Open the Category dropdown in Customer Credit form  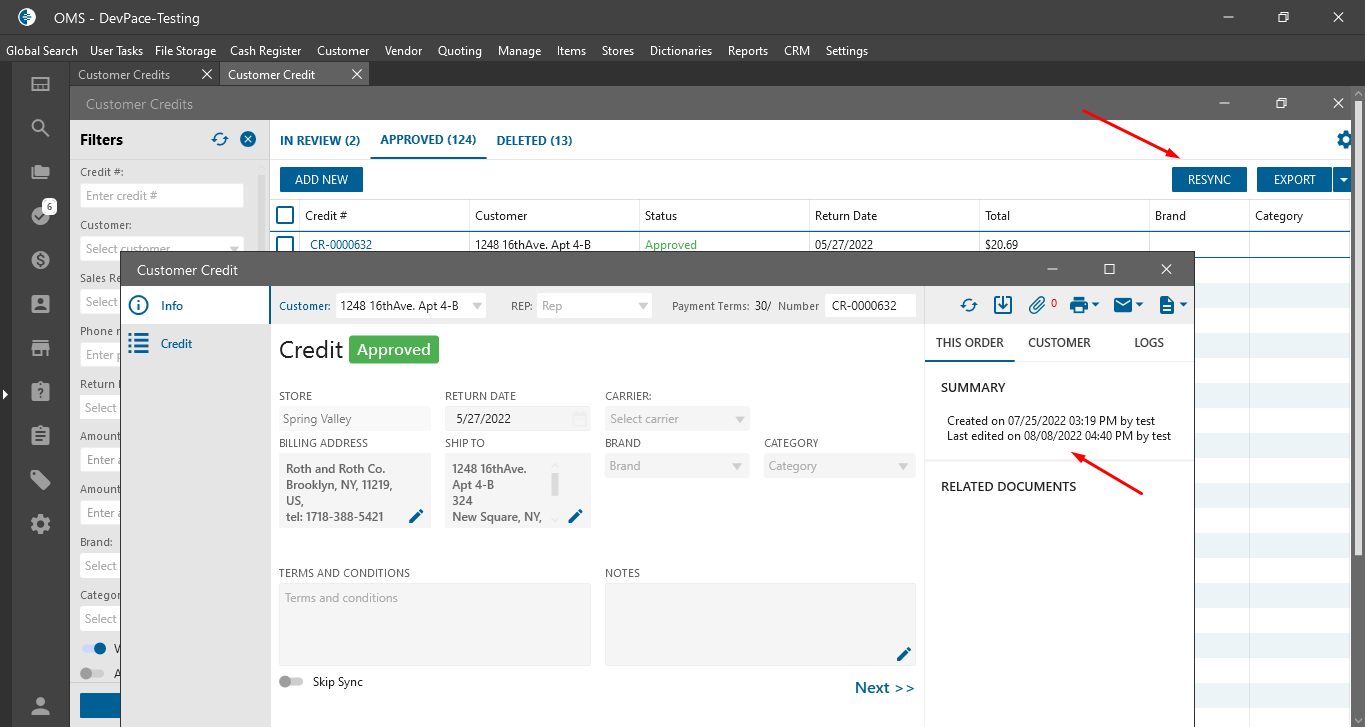[x=840, y=466]
